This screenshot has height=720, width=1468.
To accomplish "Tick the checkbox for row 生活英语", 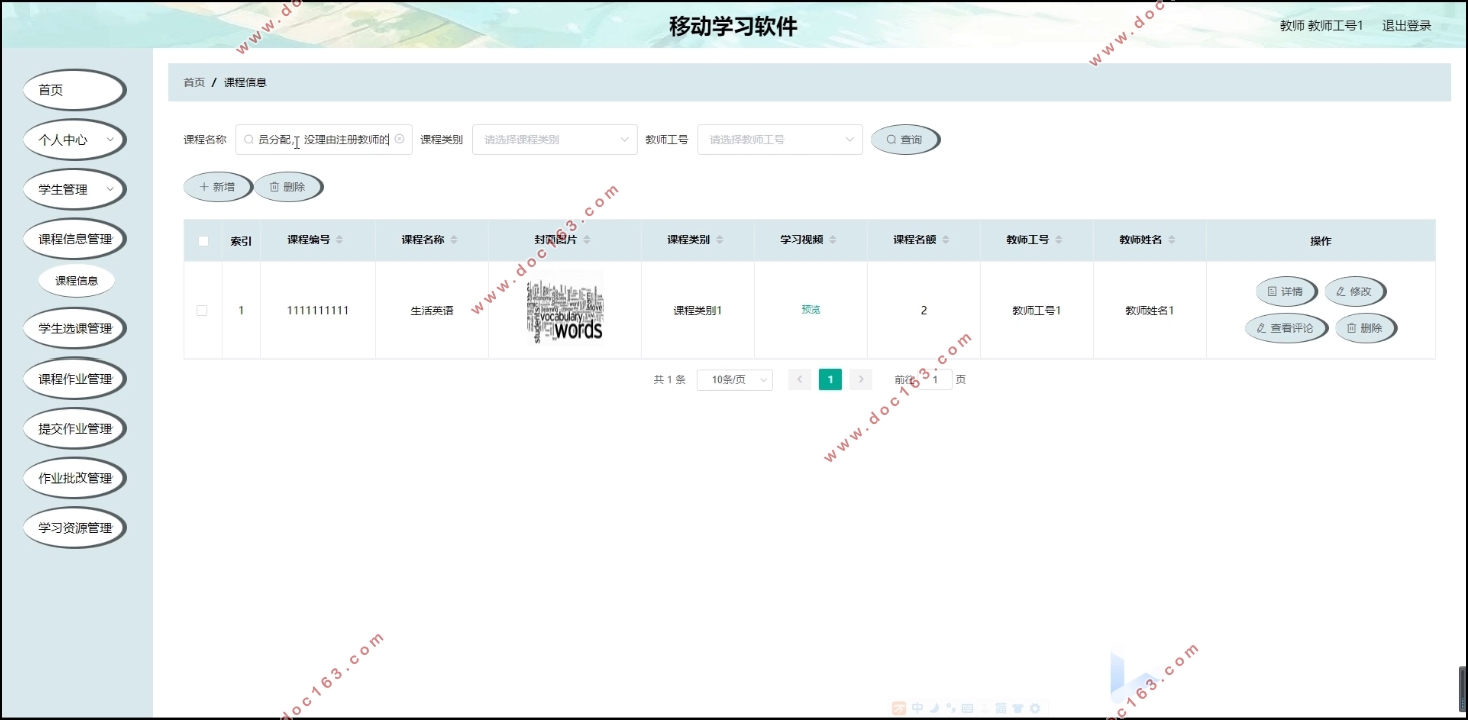I will pyautogui.click(x=202, y=311).
